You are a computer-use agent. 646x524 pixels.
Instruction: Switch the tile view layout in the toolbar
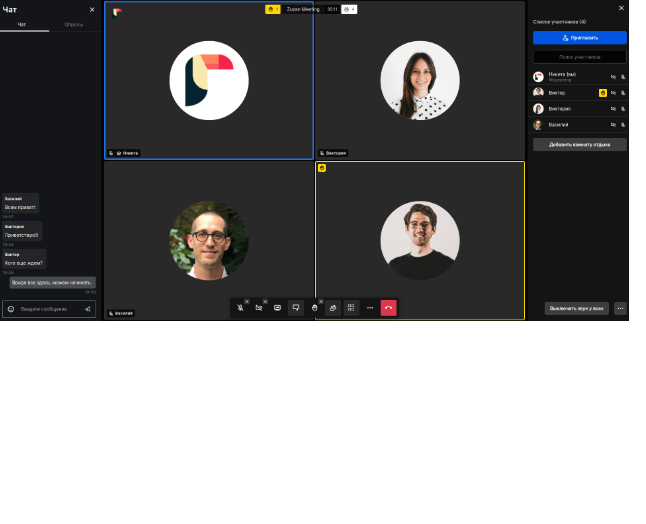(351, 308)
